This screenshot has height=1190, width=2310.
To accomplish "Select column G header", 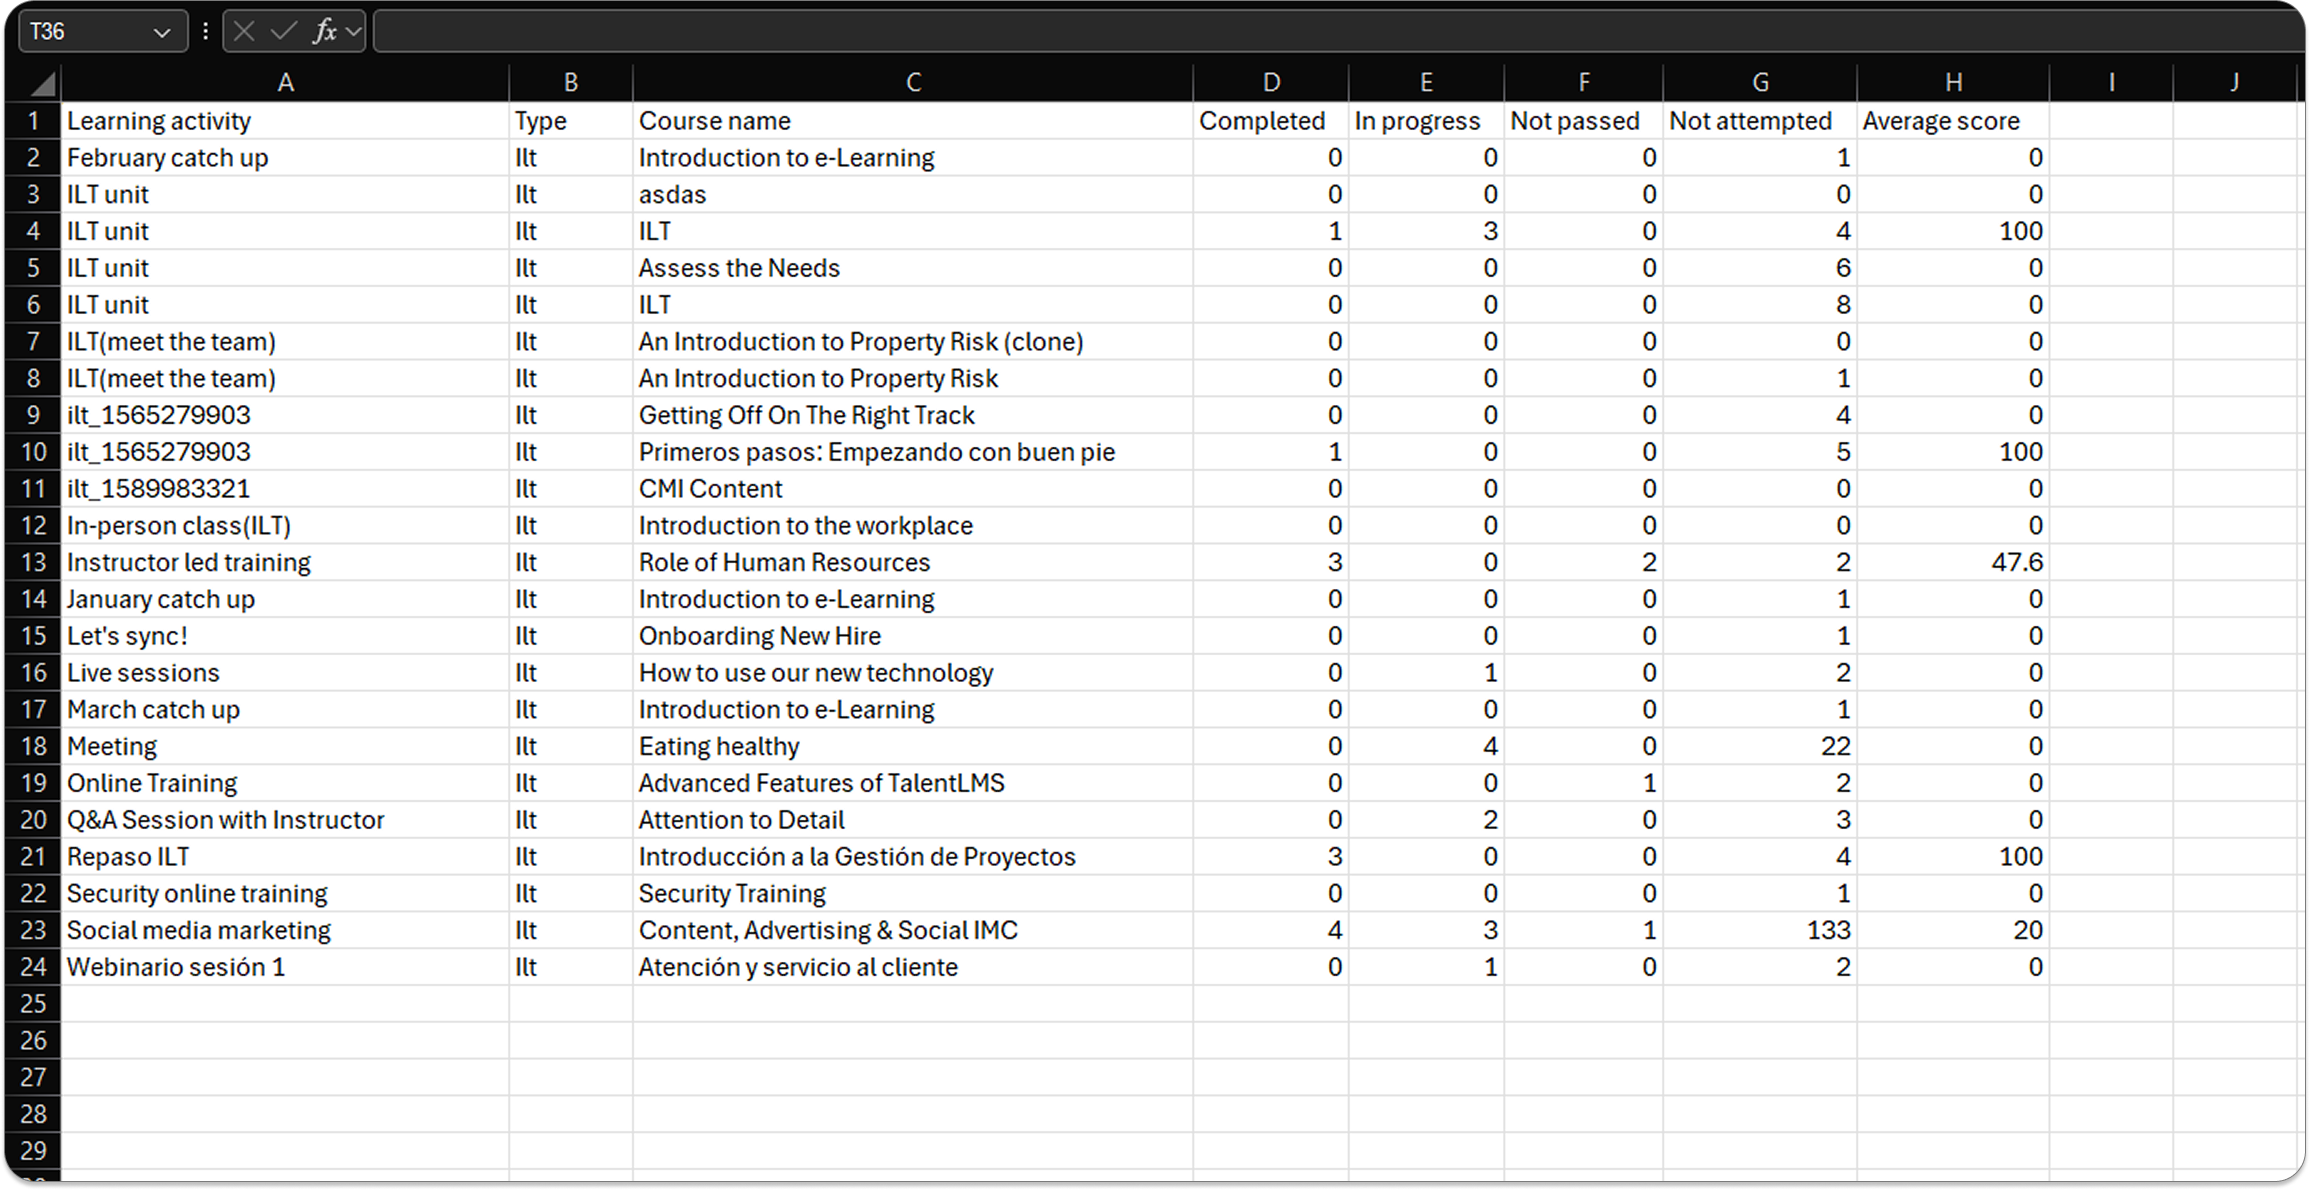I will (x=1760, y=83).
